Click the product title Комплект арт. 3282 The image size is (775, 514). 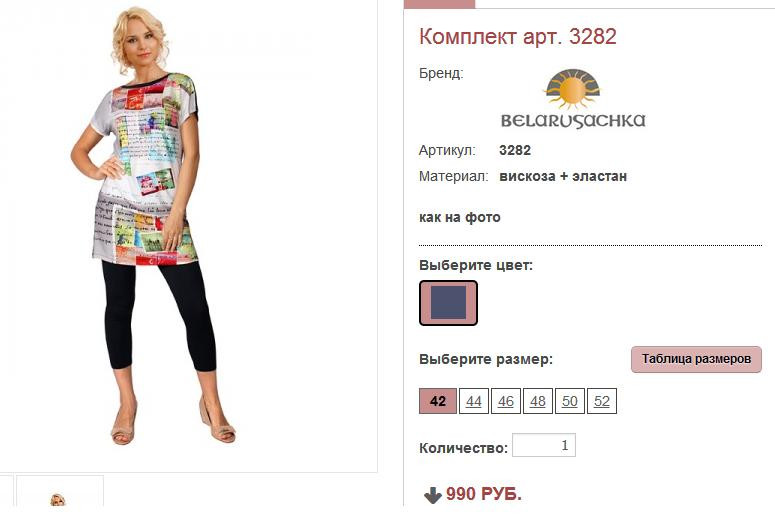tap(518, 37)
